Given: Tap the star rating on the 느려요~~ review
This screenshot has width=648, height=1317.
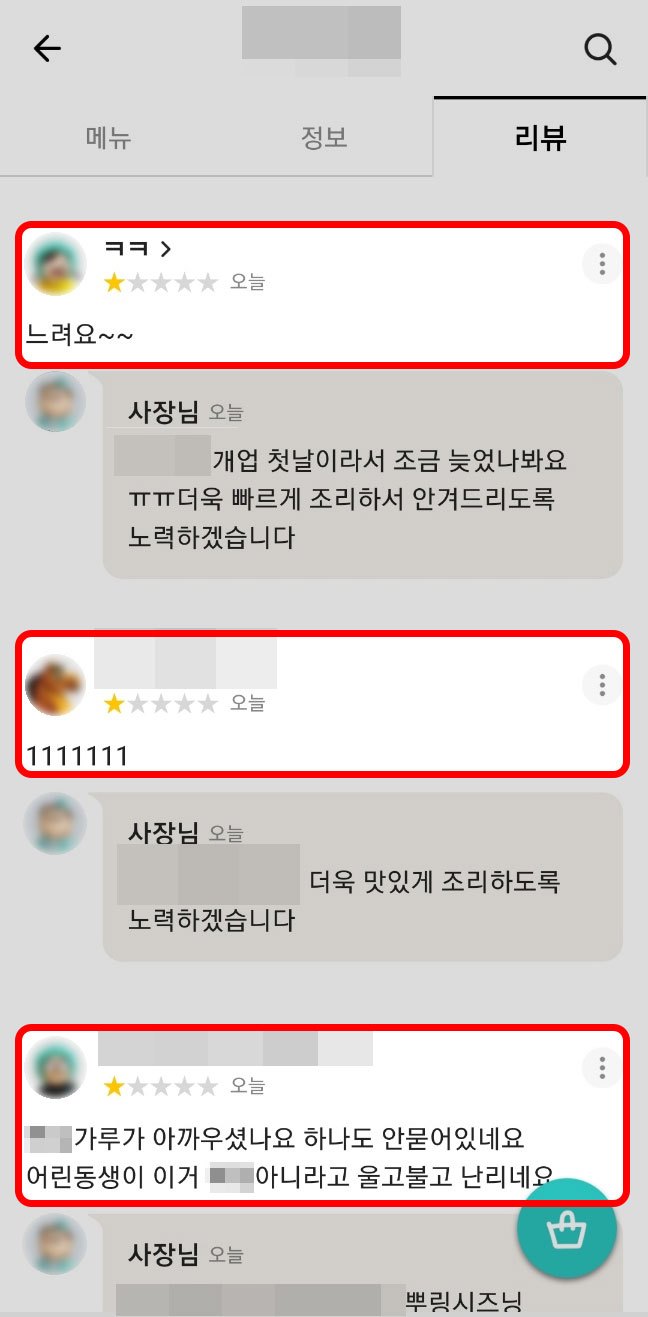Looking at the screenshot, I should click(161, 283).
